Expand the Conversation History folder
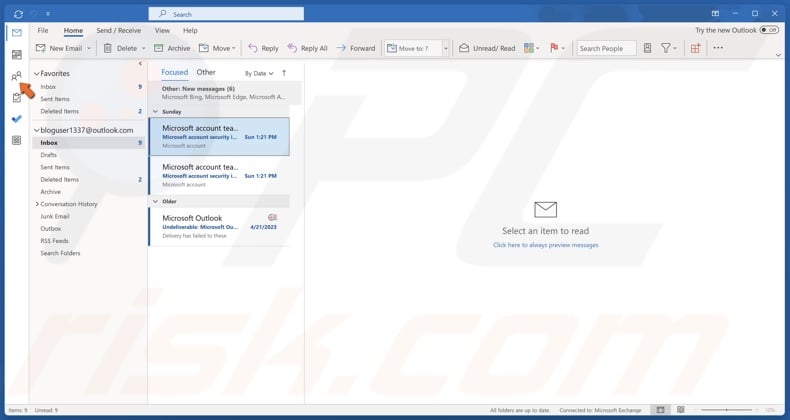 (x=37, y=204)
